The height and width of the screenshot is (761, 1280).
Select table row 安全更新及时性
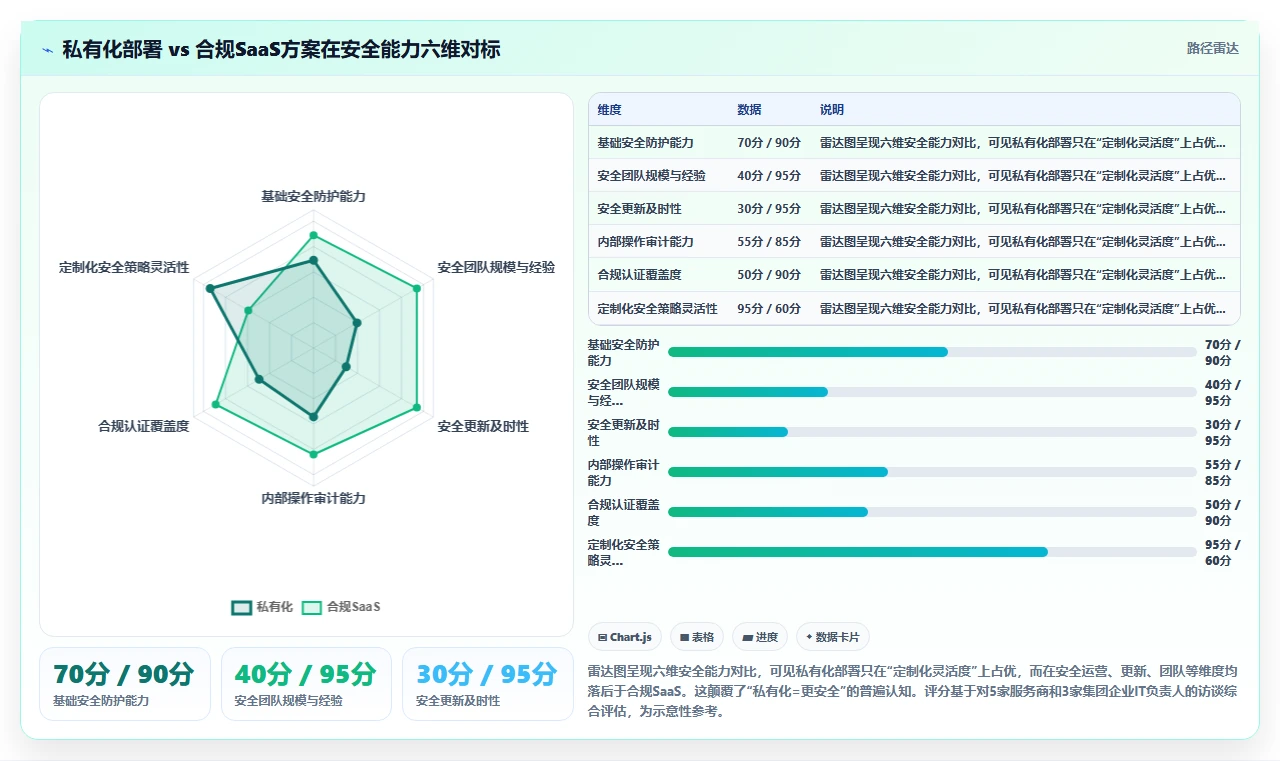(914, 208)
